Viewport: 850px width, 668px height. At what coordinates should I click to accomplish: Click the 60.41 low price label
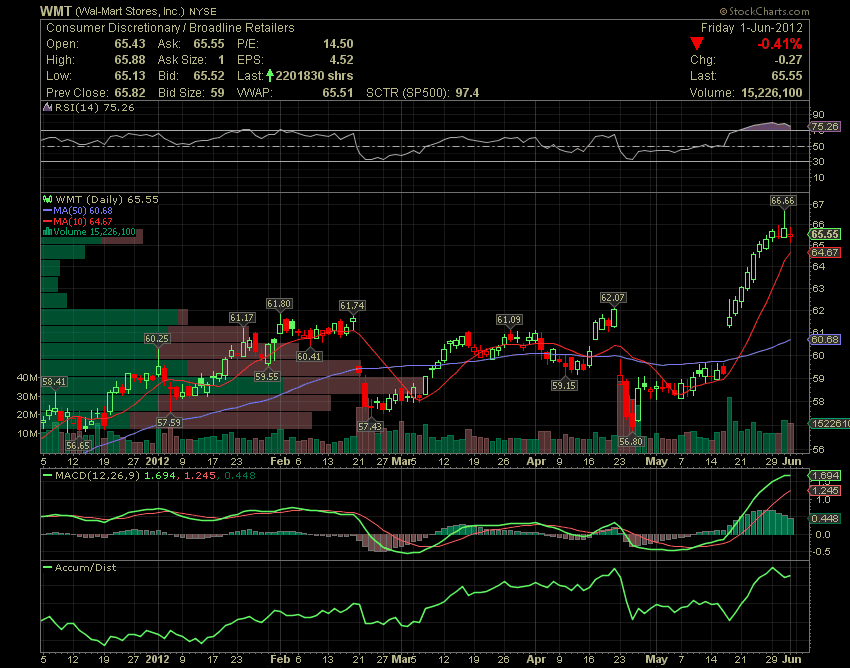[x=310, y=356]
